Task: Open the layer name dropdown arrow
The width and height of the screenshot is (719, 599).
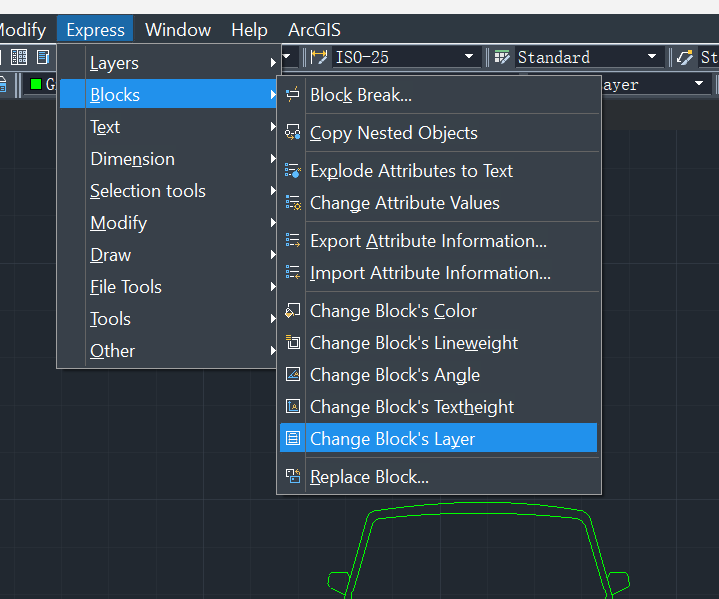Action: [699, 84]
